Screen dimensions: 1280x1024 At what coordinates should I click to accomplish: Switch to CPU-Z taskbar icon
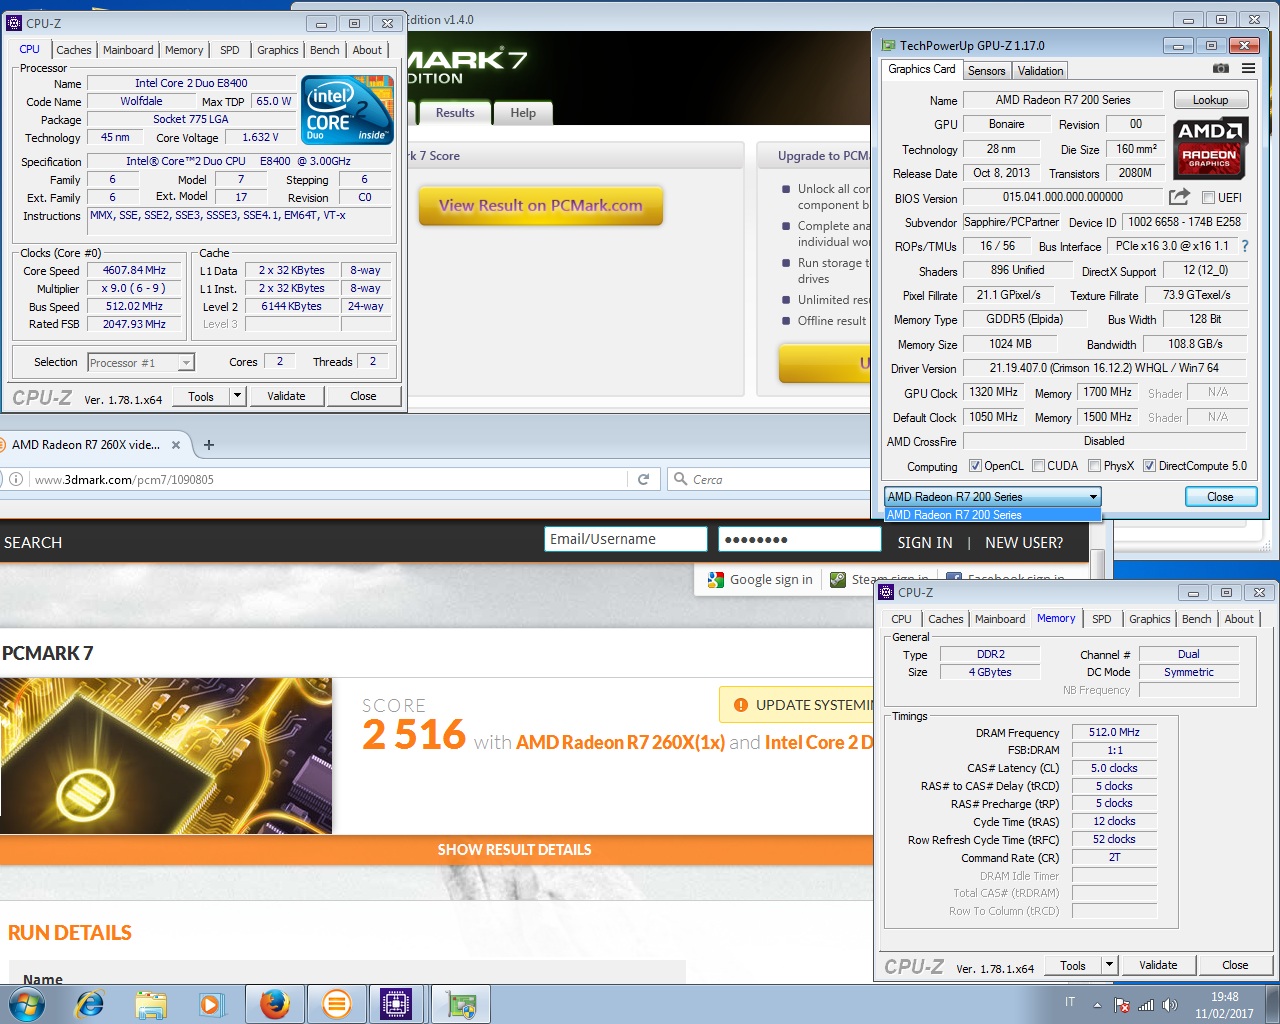pos(396,1004)
